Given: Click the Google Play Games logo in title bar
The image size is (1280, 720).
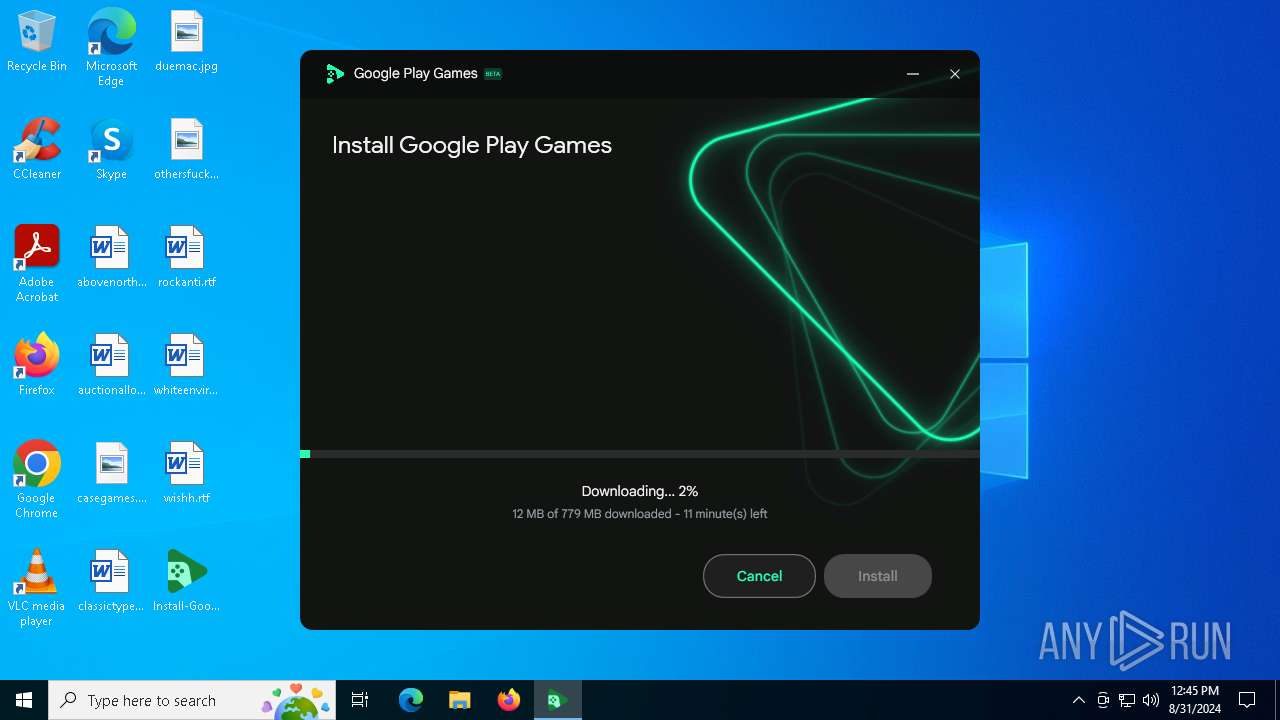Looking at the screenshot, I should click(x=335, y=74).
